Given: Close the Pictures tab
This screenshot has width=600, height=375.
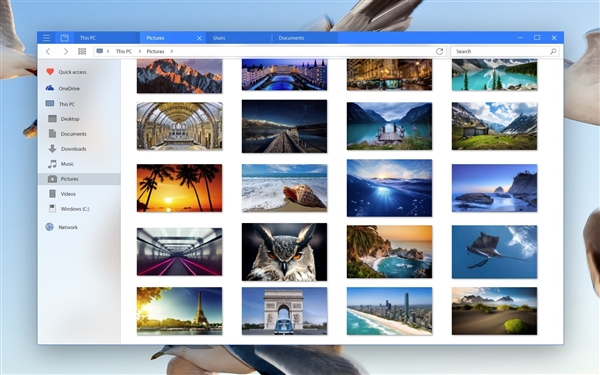Looking at the screenshot, I should click(x=199, y=38).
